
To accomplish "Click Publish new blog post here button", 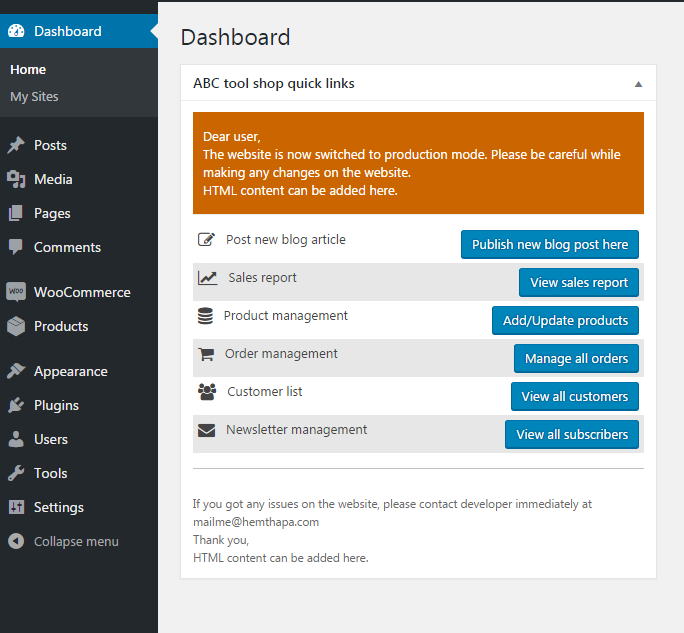I will coord(550,244).
